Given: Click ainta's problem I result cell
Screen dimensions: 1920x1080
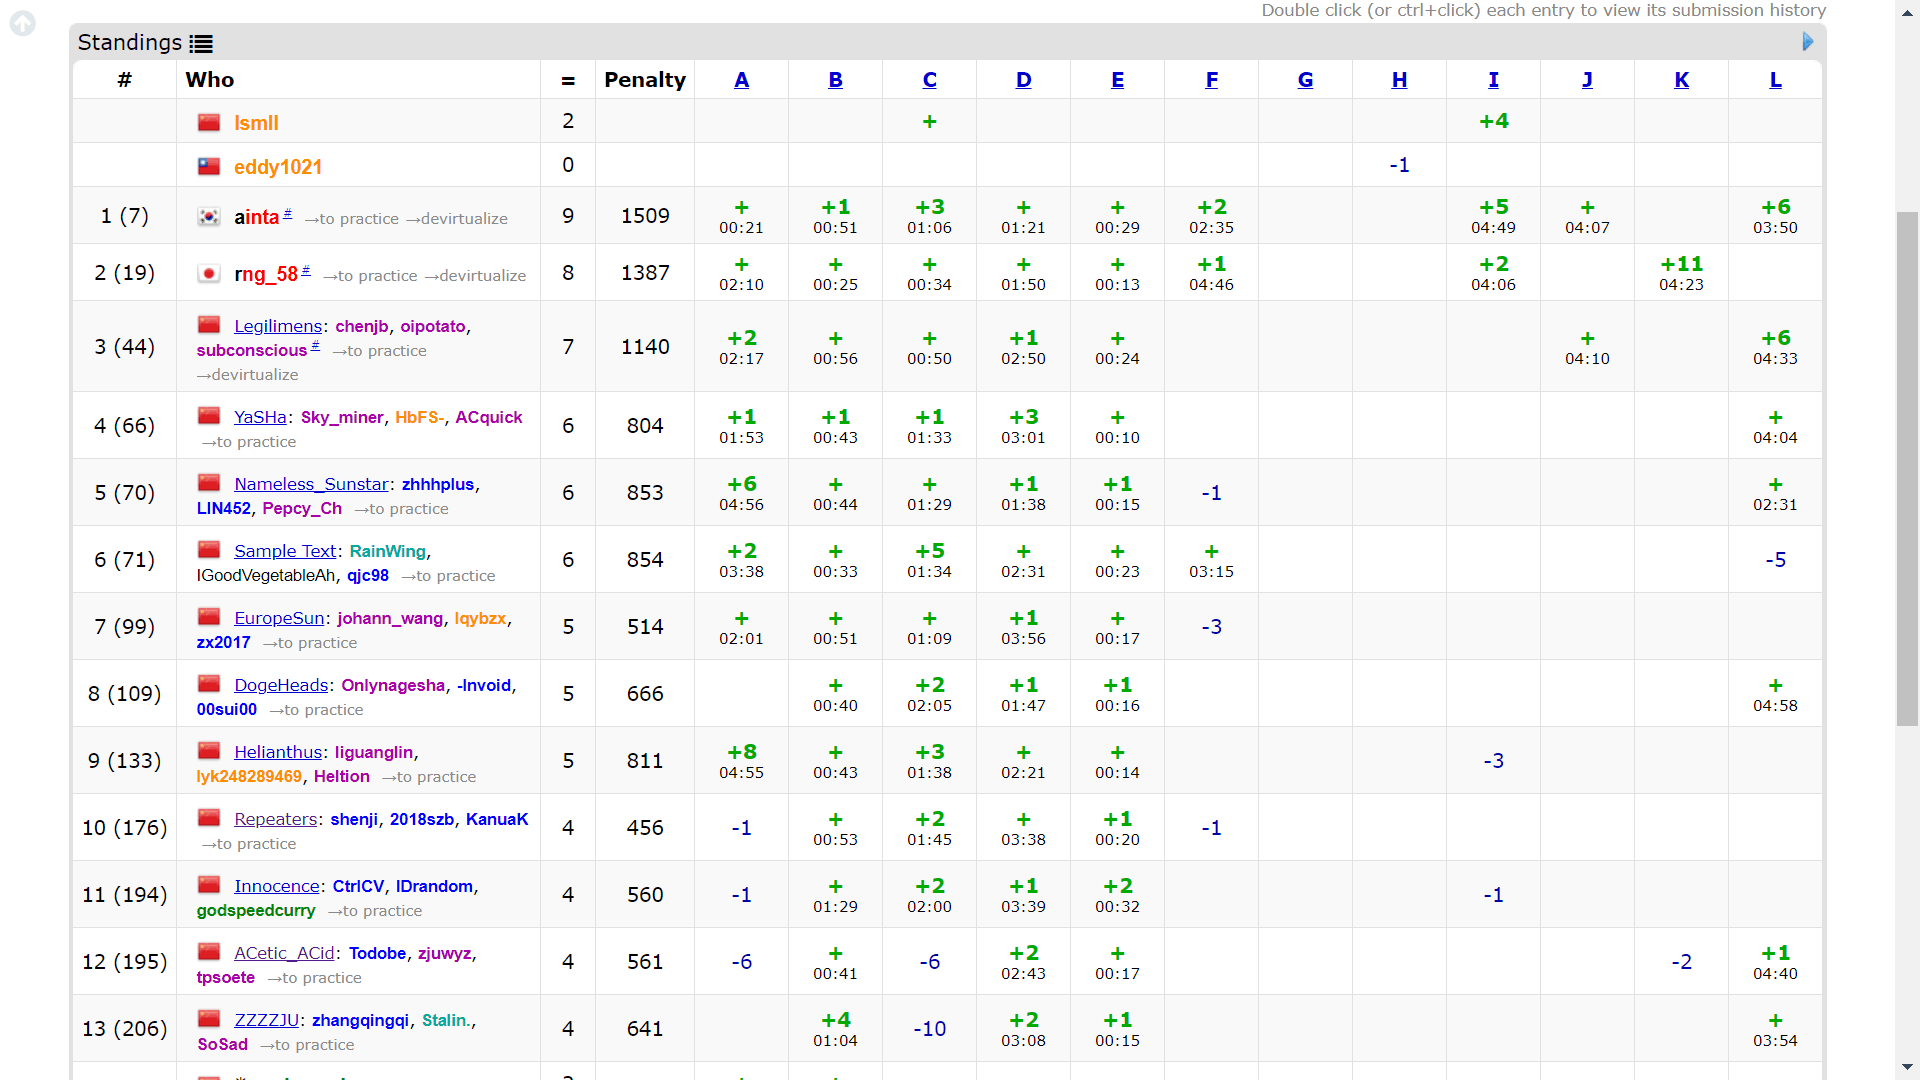Looking at the screenshot, I should tap(1493, 216).
